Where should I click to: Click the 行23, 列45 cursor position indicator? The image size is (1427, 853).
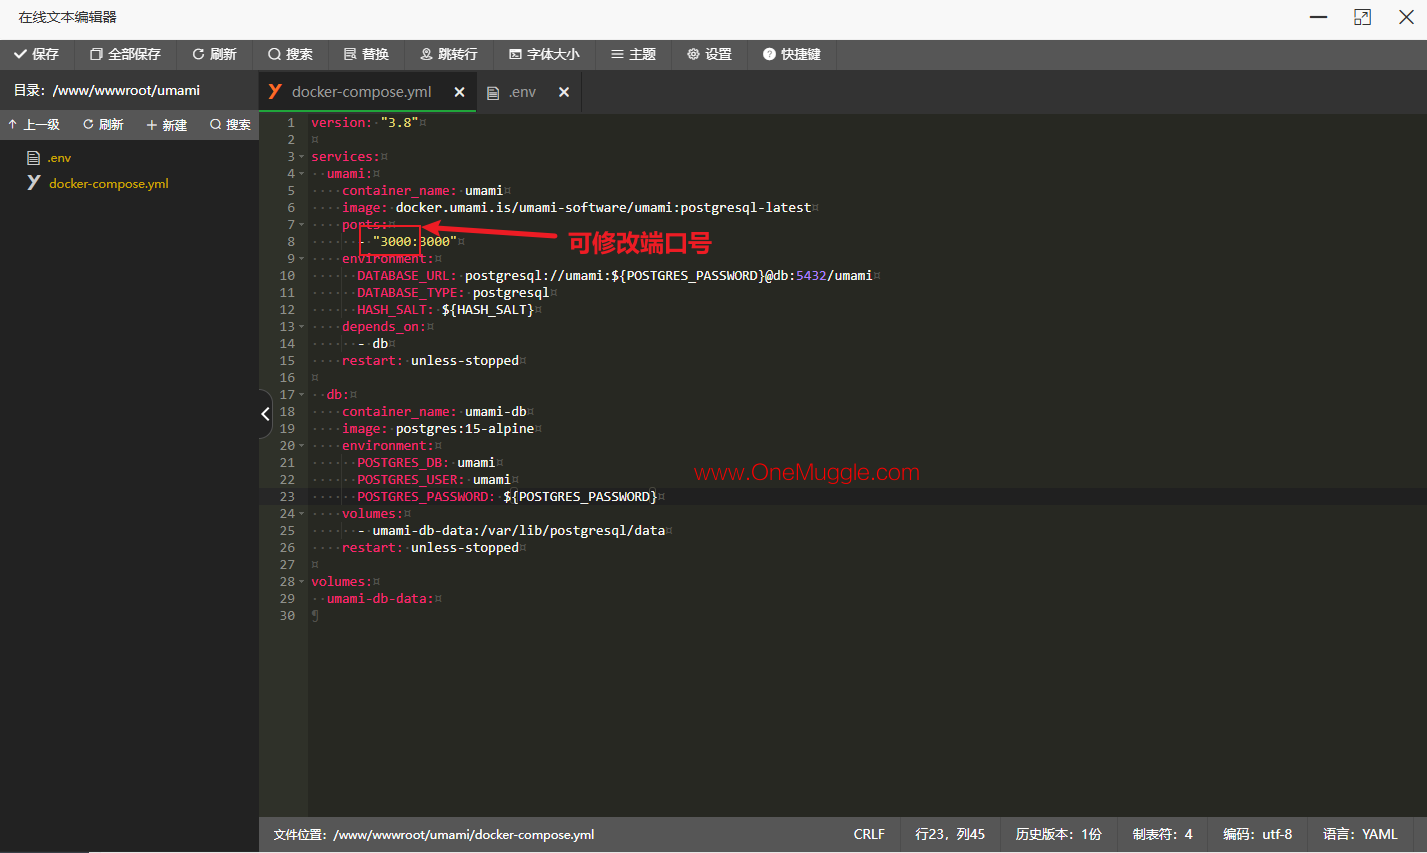point(950,834)
